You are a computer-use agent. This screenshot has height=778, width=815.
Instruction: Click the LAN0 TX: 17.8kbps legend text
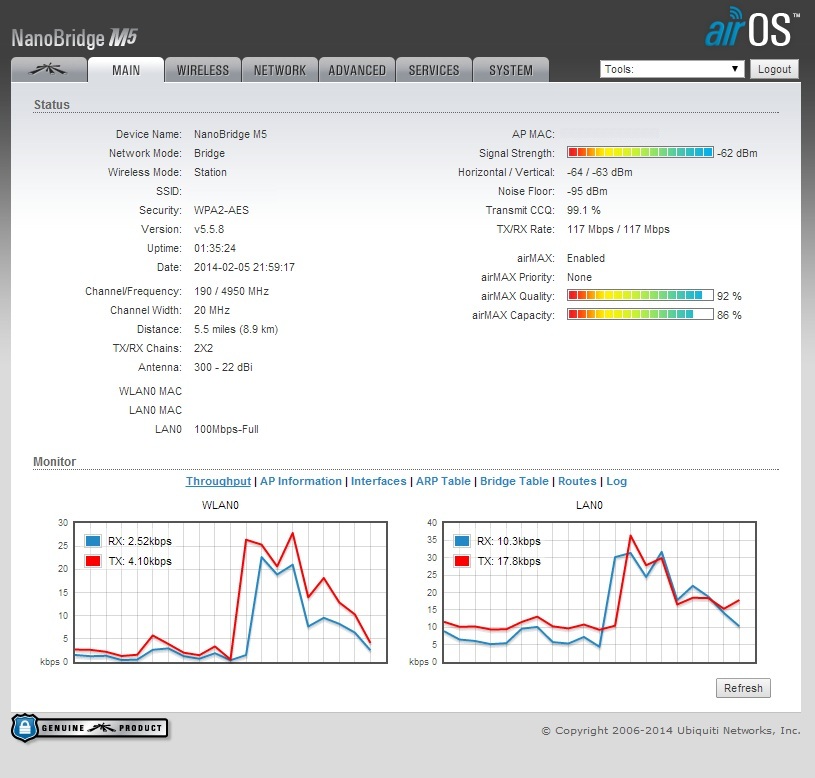point(509,561)
